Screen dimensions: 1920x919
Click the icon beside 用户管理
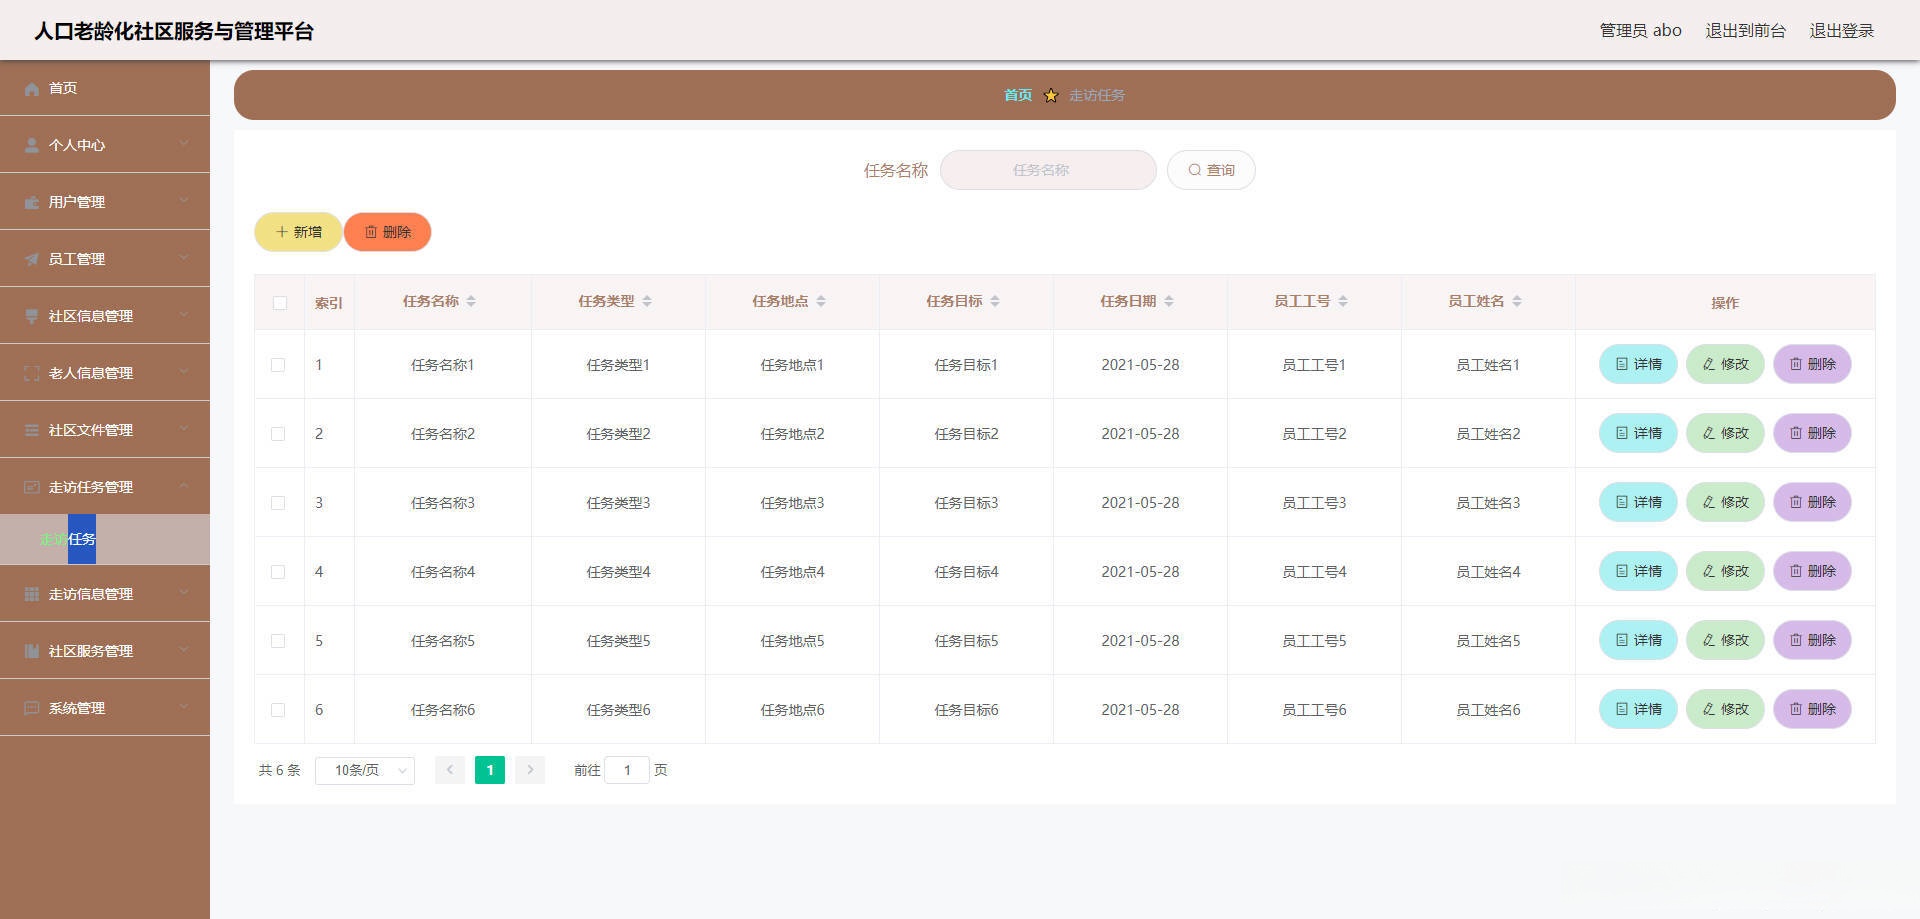click(x=32, y=203)
